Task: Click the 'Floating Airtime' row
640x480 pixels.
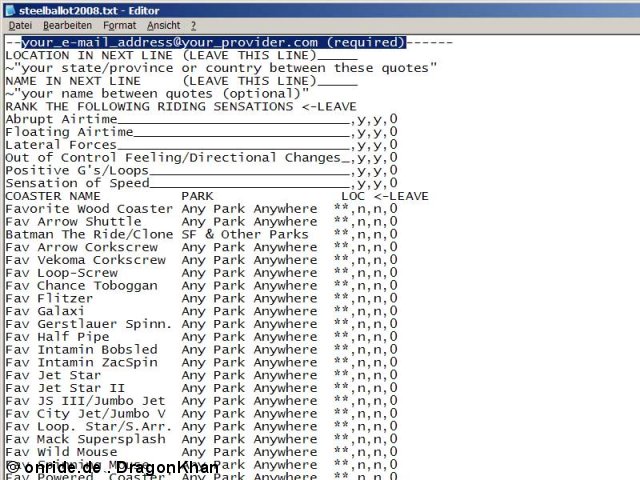Action: [201, 132]
